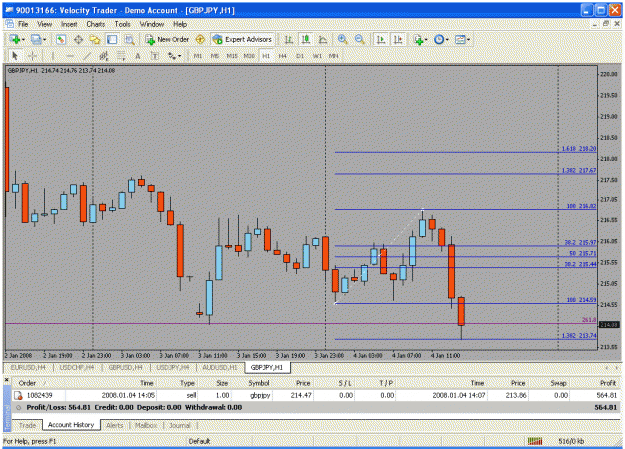Switch timeframe to D1

(x=300, y=56)
